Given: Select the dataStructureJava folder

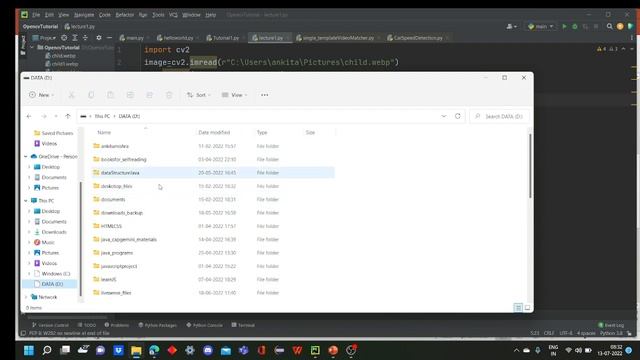Looking at the screenshot, I should tap(212, 173).
